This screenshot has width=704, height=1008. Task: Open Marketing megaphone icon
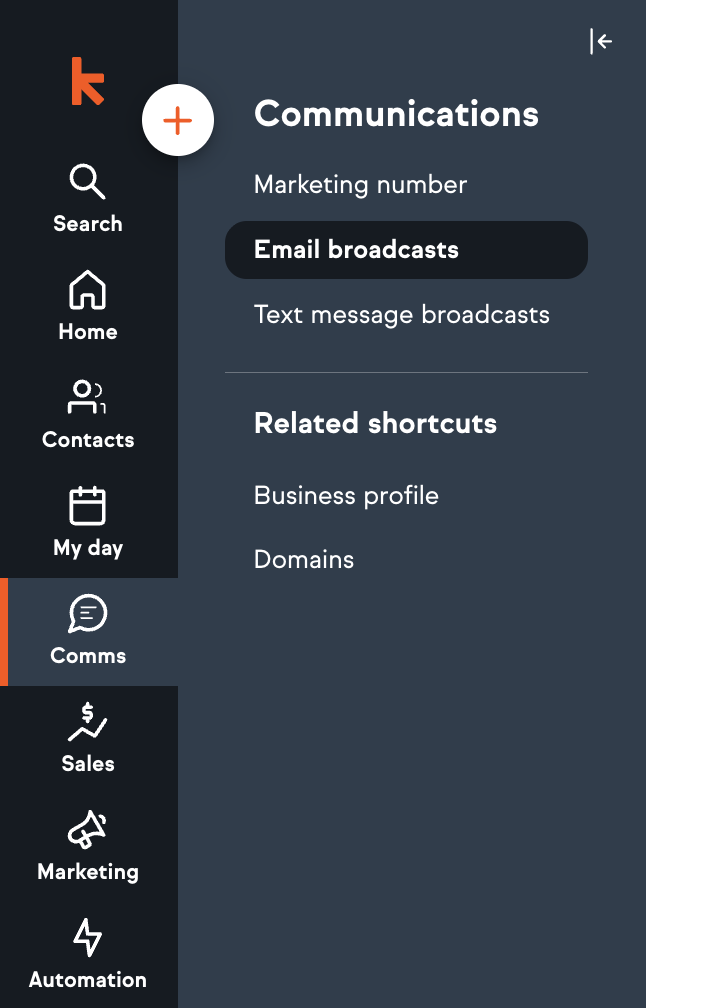87,829
